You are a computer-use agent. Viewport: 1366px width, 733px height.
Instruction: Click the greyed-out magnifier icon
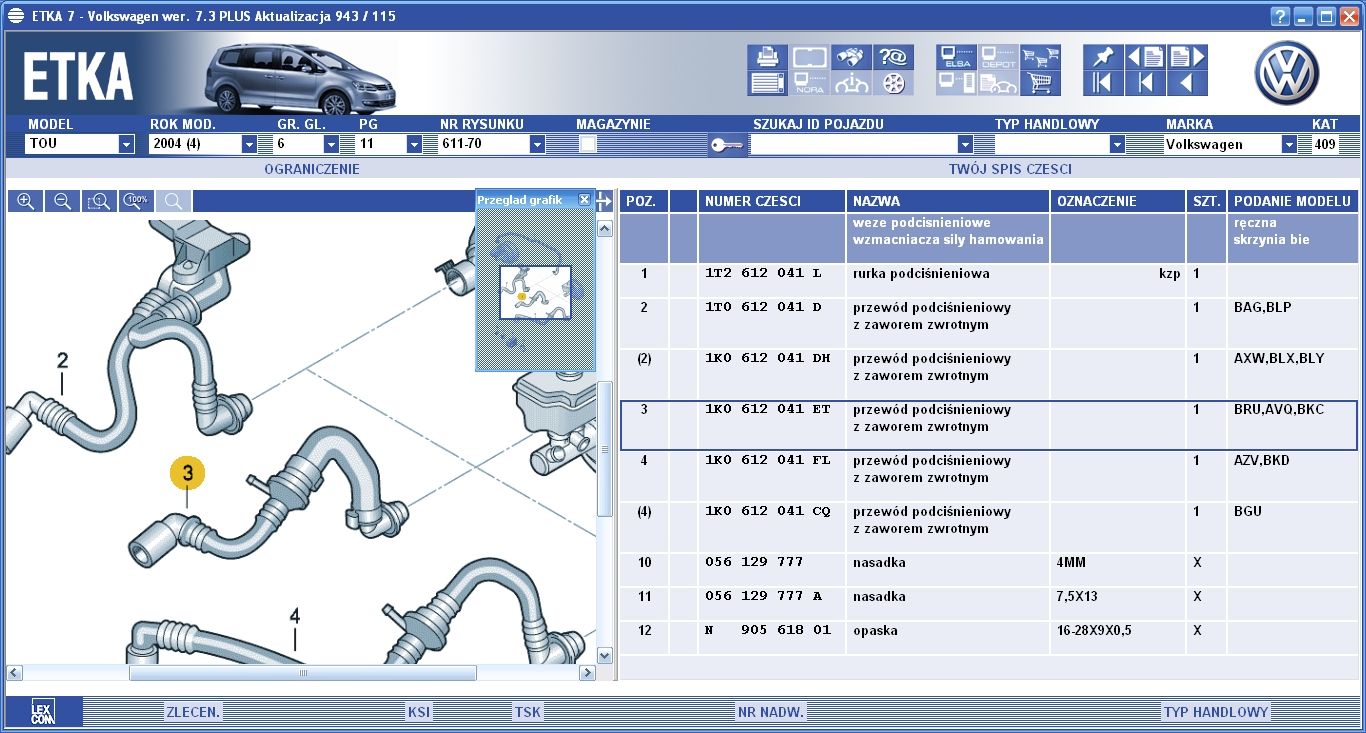[173, 201]
